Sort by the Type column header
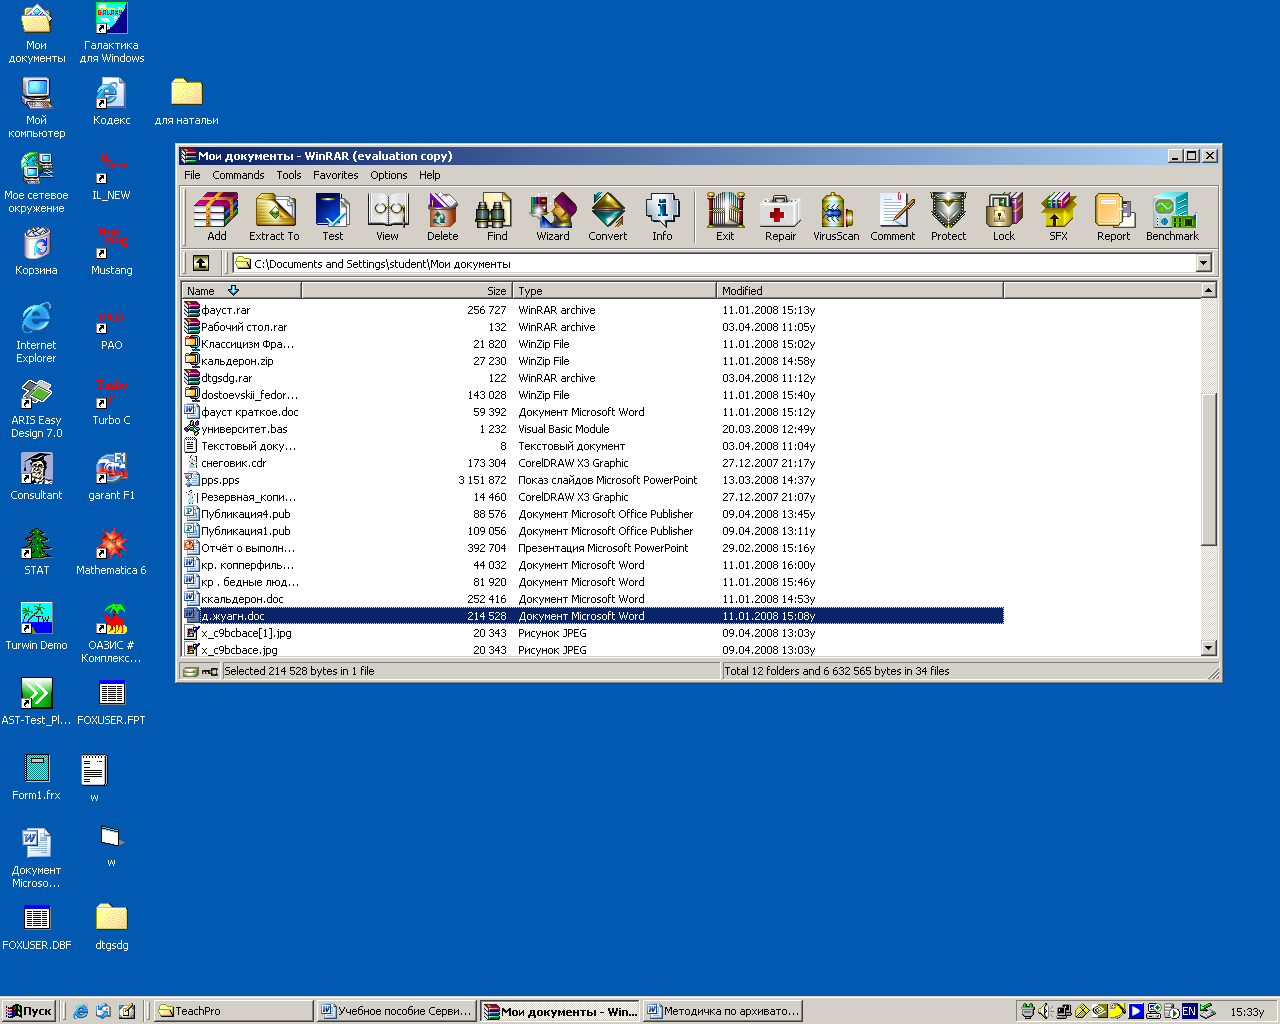Viewport: 1280px width, 1024px height. point(615,290)
